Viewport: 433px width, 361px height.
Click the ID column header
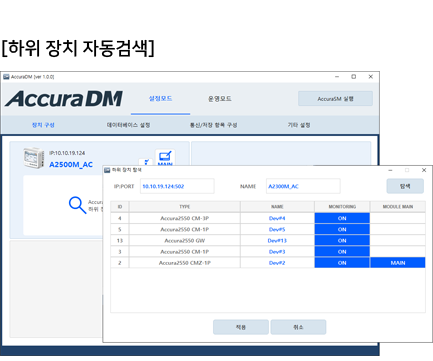[120, 207]
